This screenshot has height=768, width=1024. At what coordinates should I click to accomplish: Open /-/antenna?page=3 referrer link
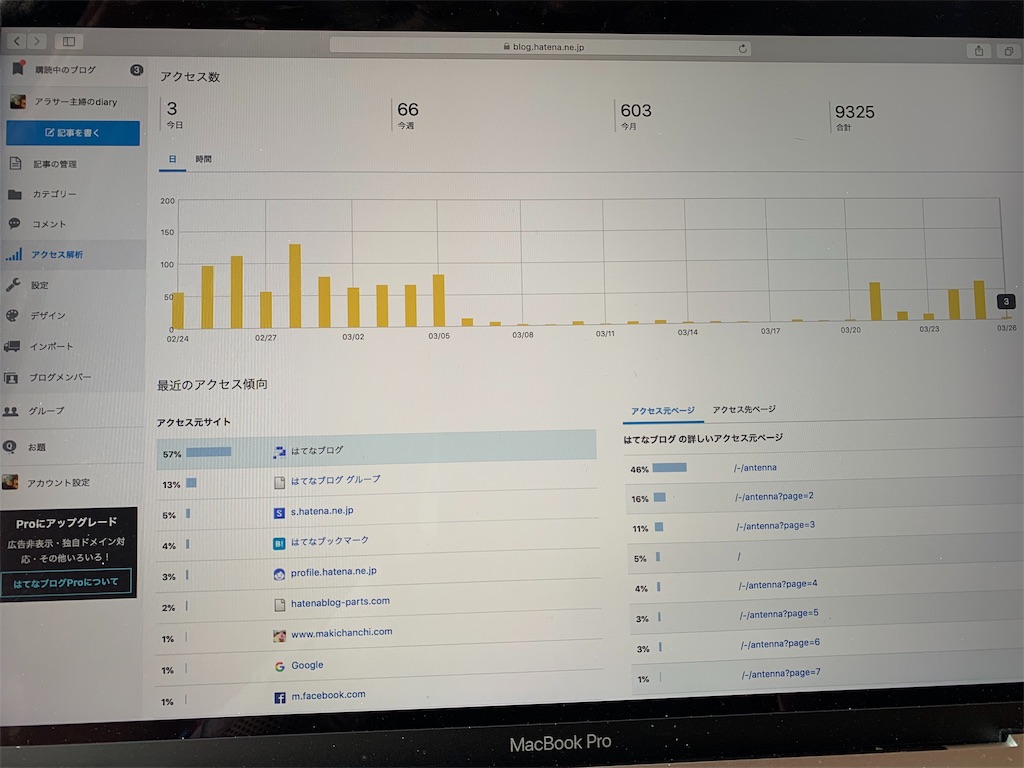pyautogui.click(x=776, y=526)
